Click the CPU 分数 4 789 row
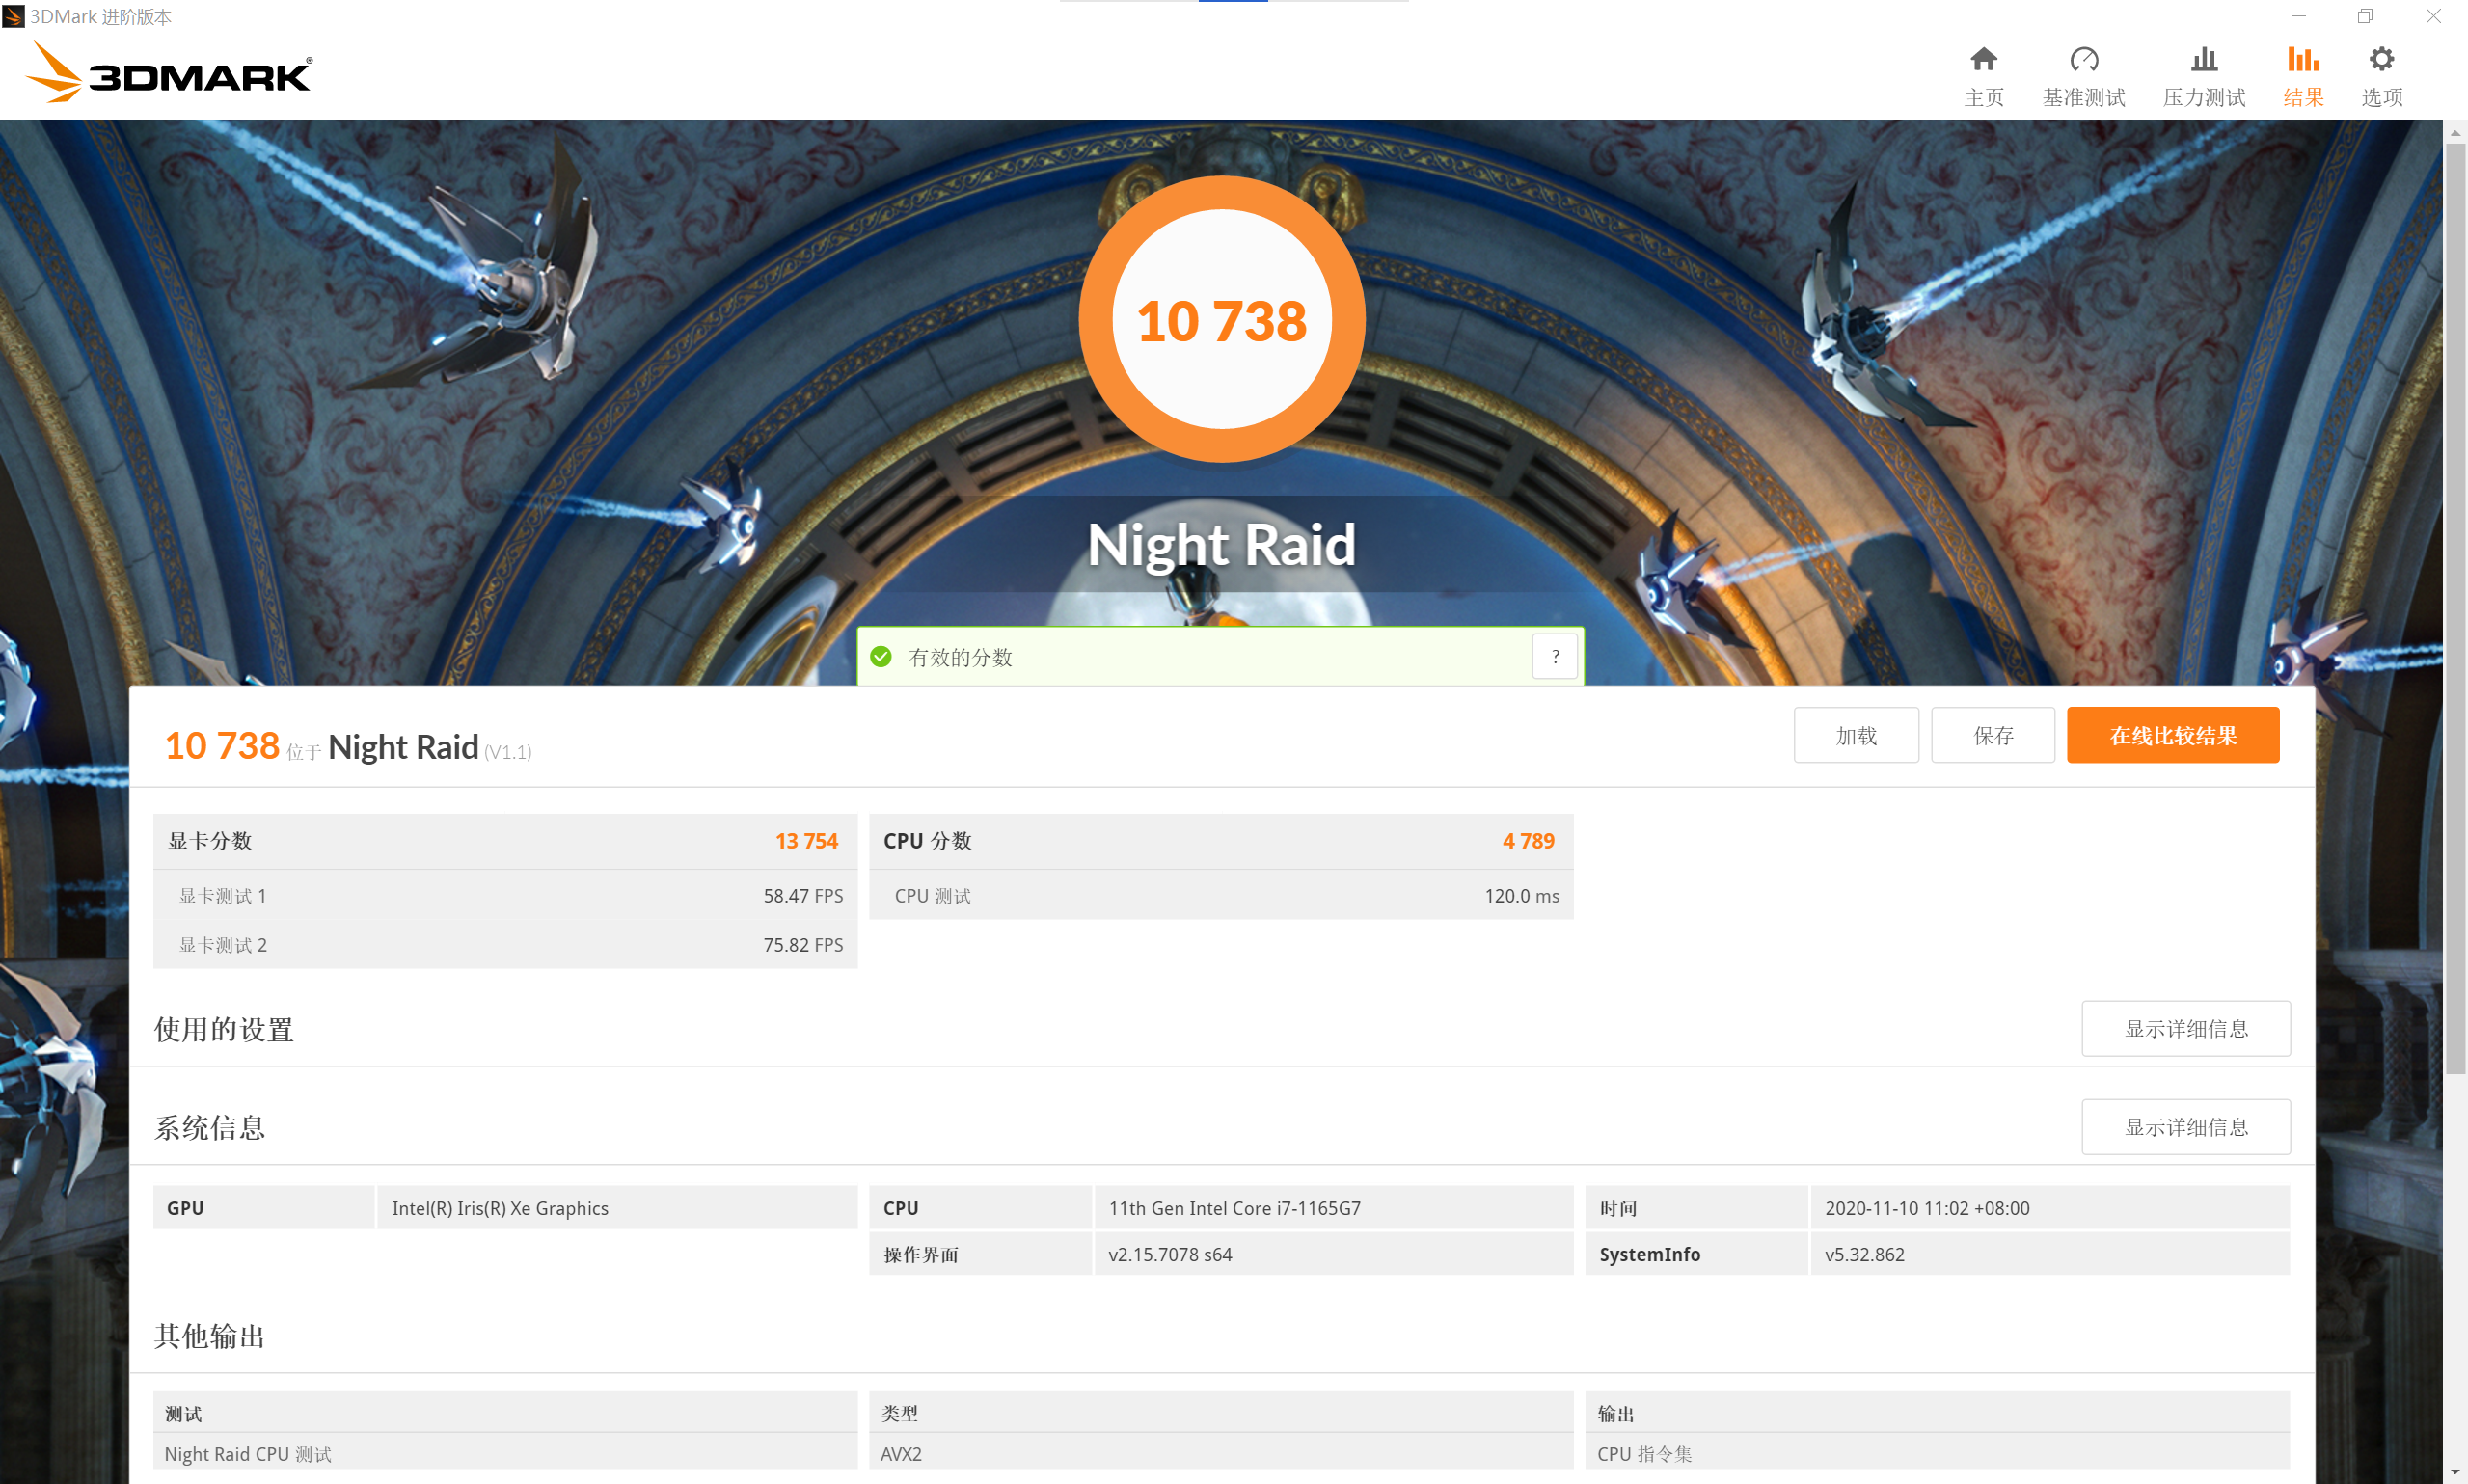 tap(1221, 841)
